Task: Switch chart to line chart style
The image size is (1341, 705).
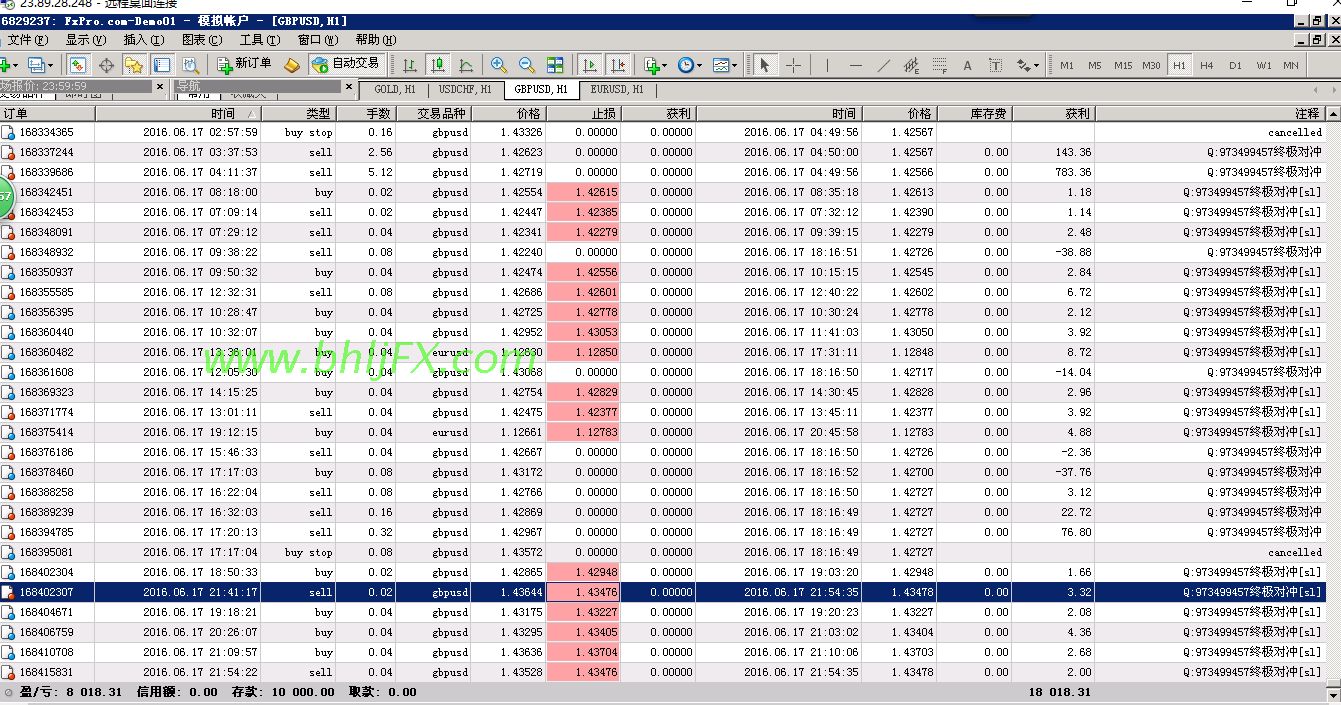Action: pyautogui.click(x=466, y=65)
